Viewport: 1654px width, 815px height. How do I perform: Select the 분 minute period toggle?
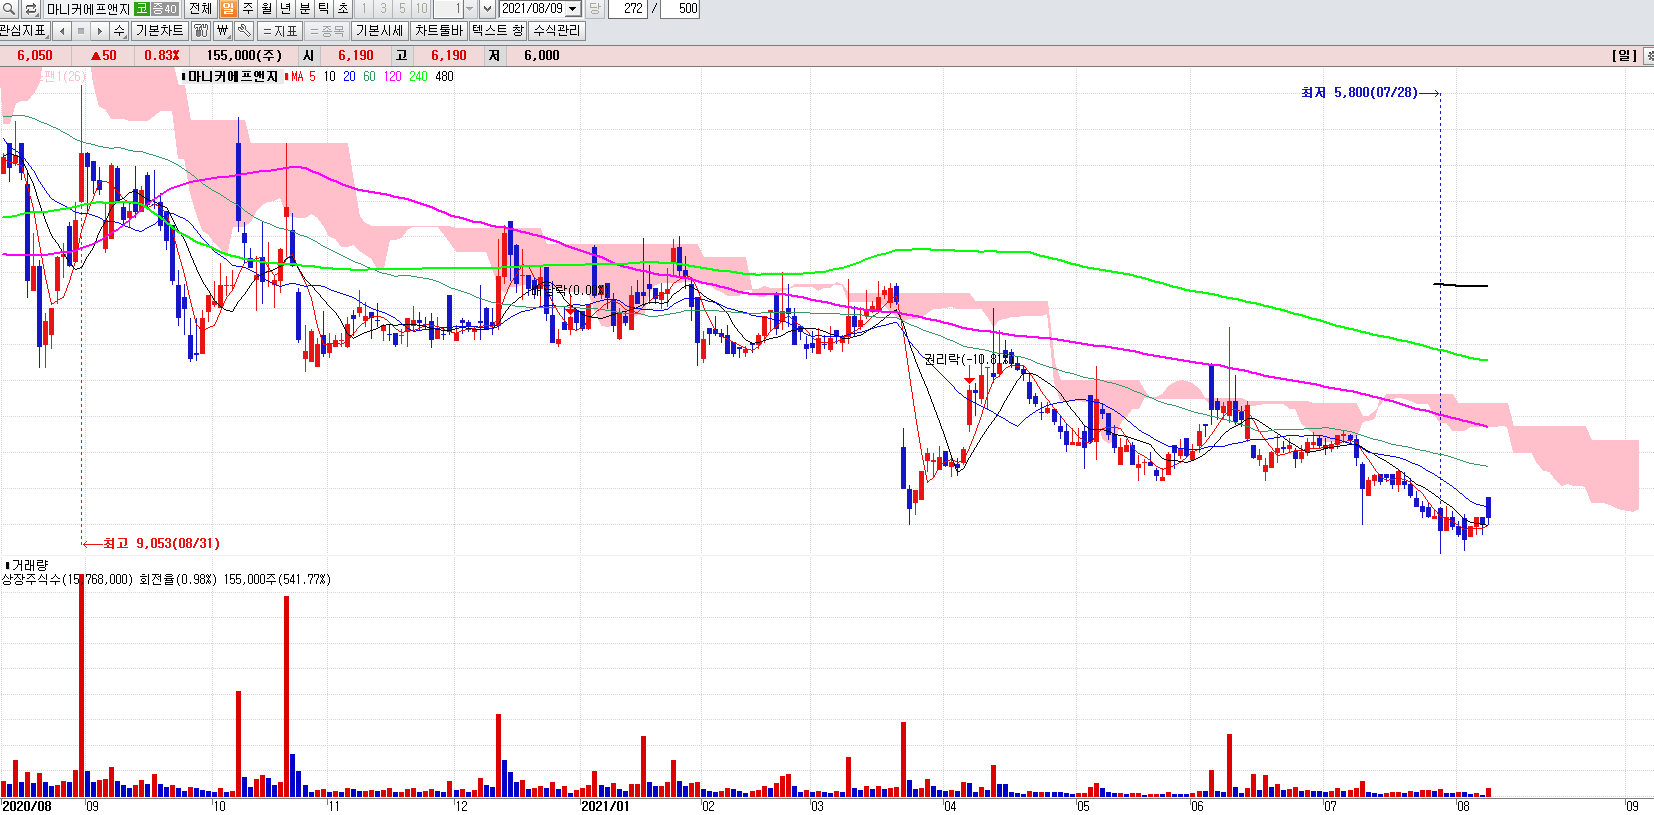(x=305, y=8)
